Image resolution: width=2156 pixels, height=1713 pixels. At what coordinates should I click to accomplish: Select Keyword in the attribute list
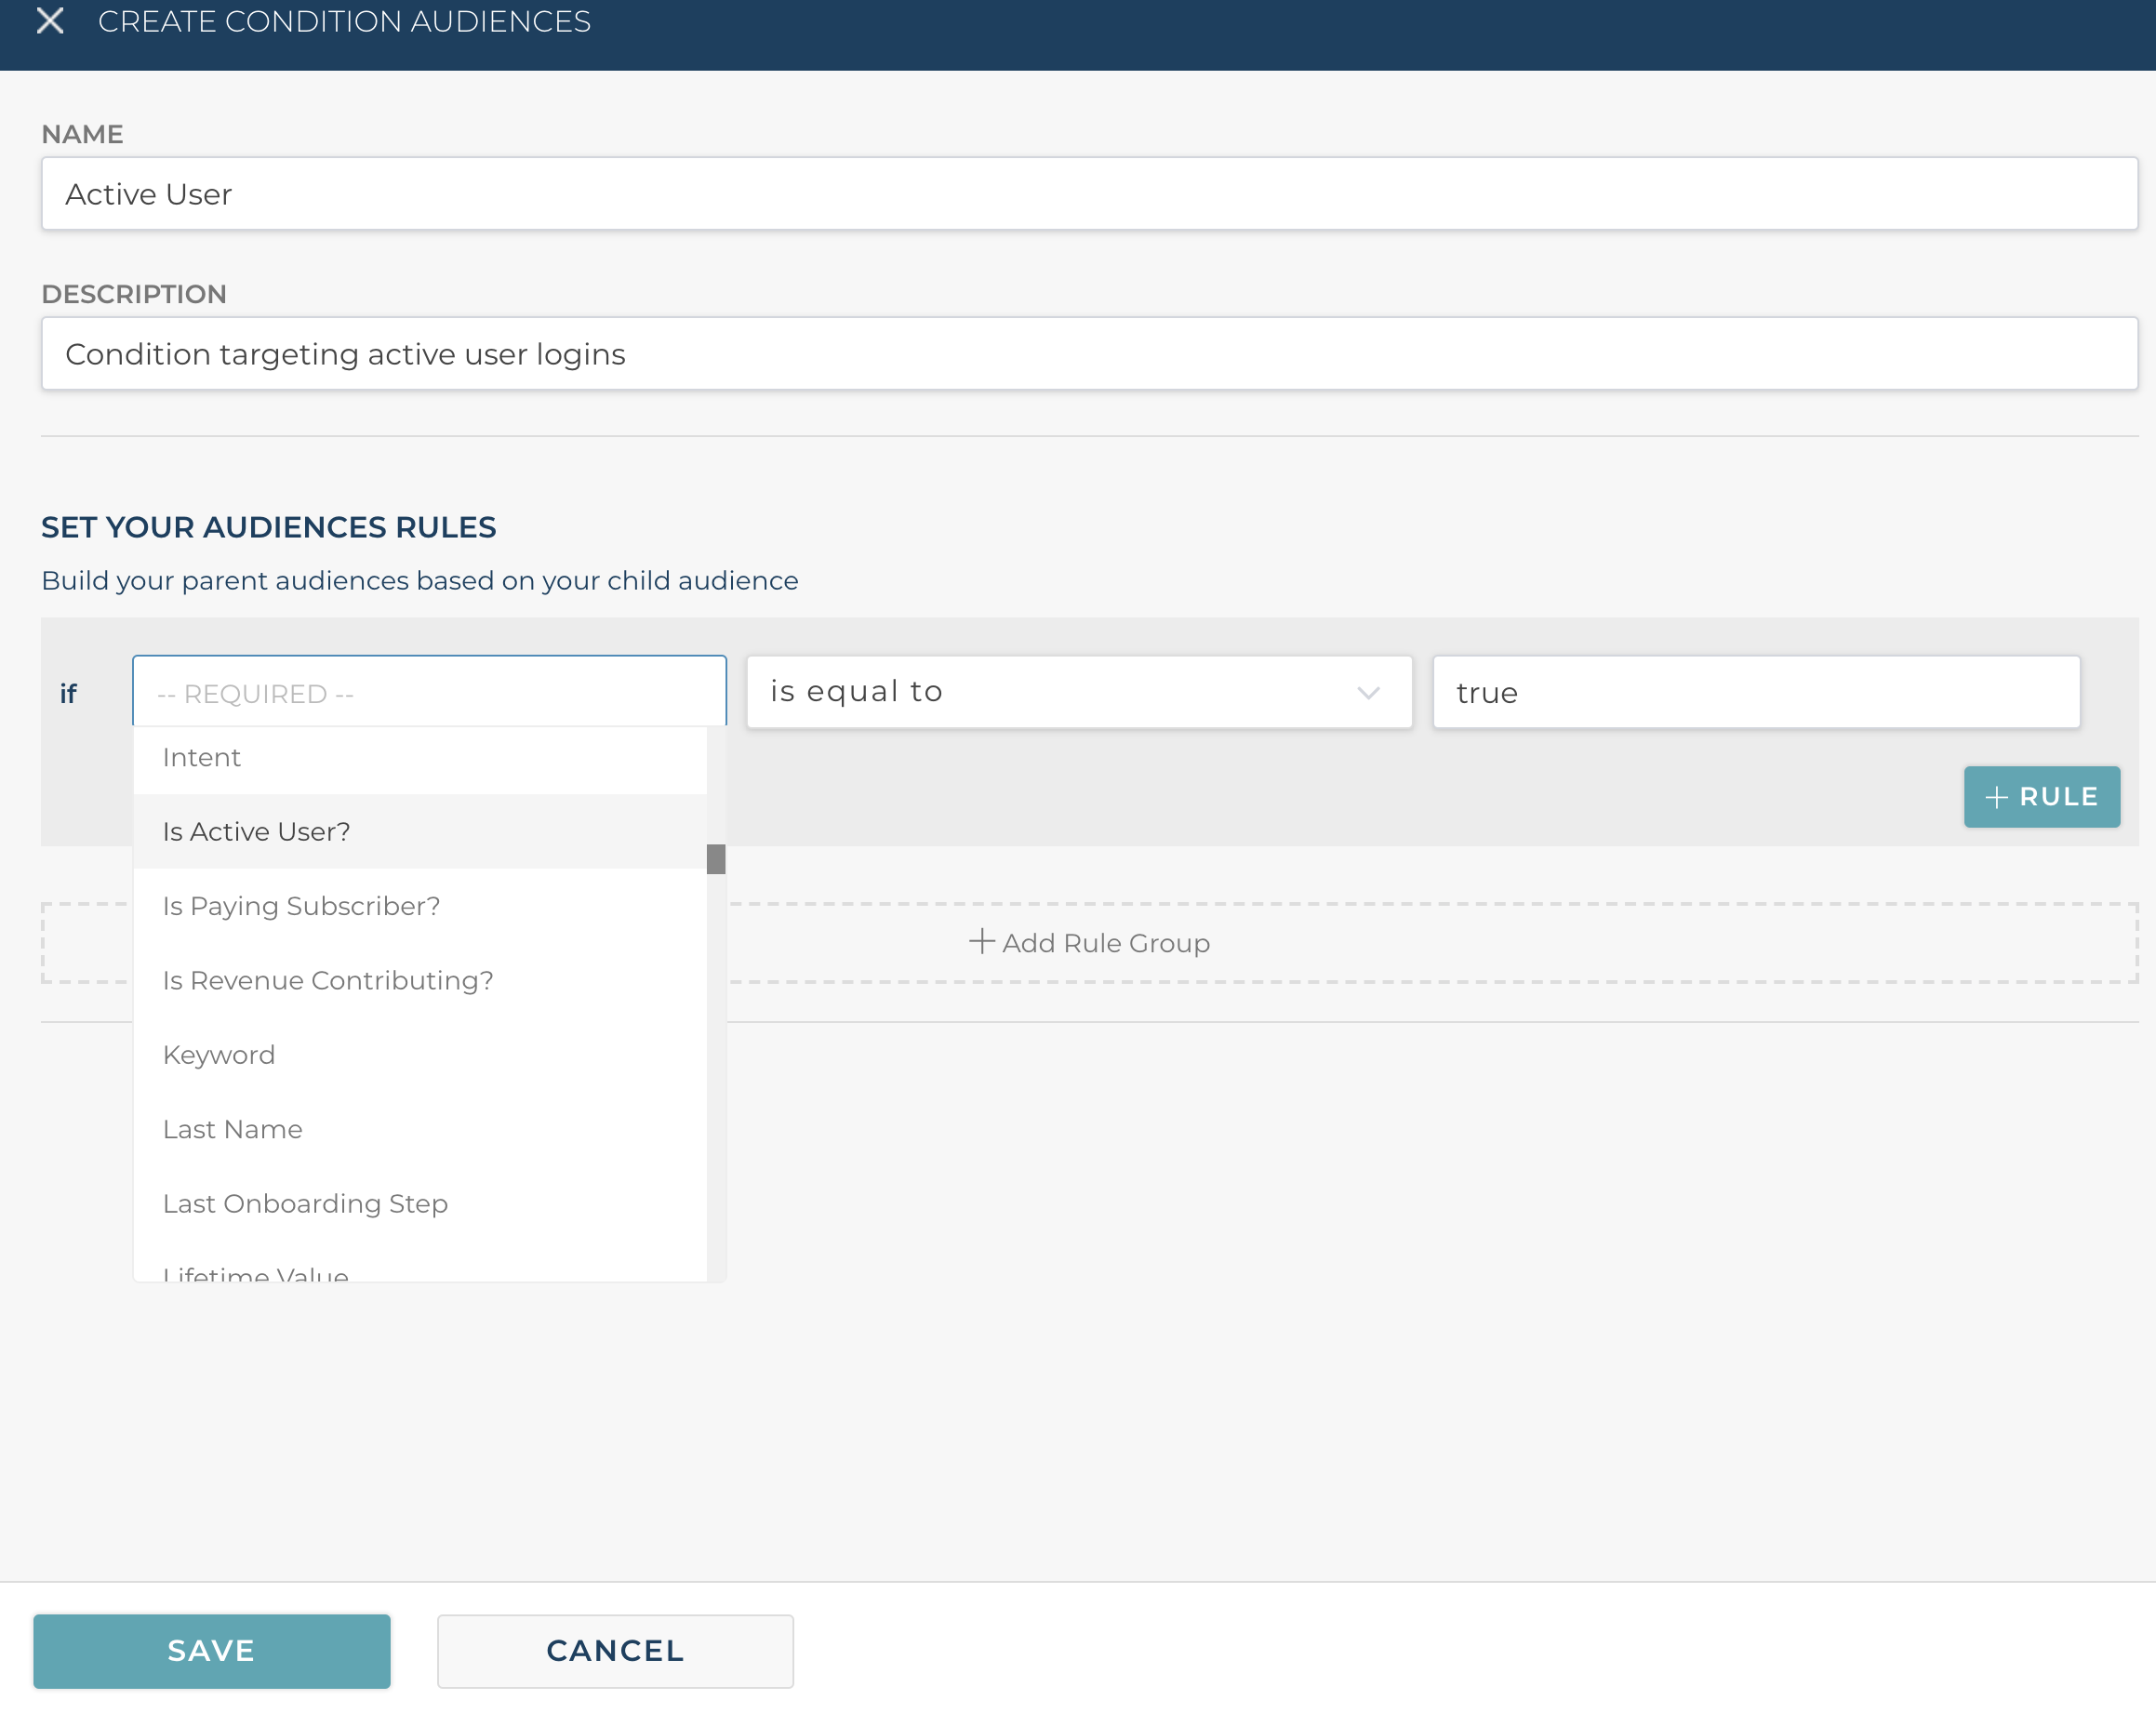pyautogui.click(x=219, y=1054)
